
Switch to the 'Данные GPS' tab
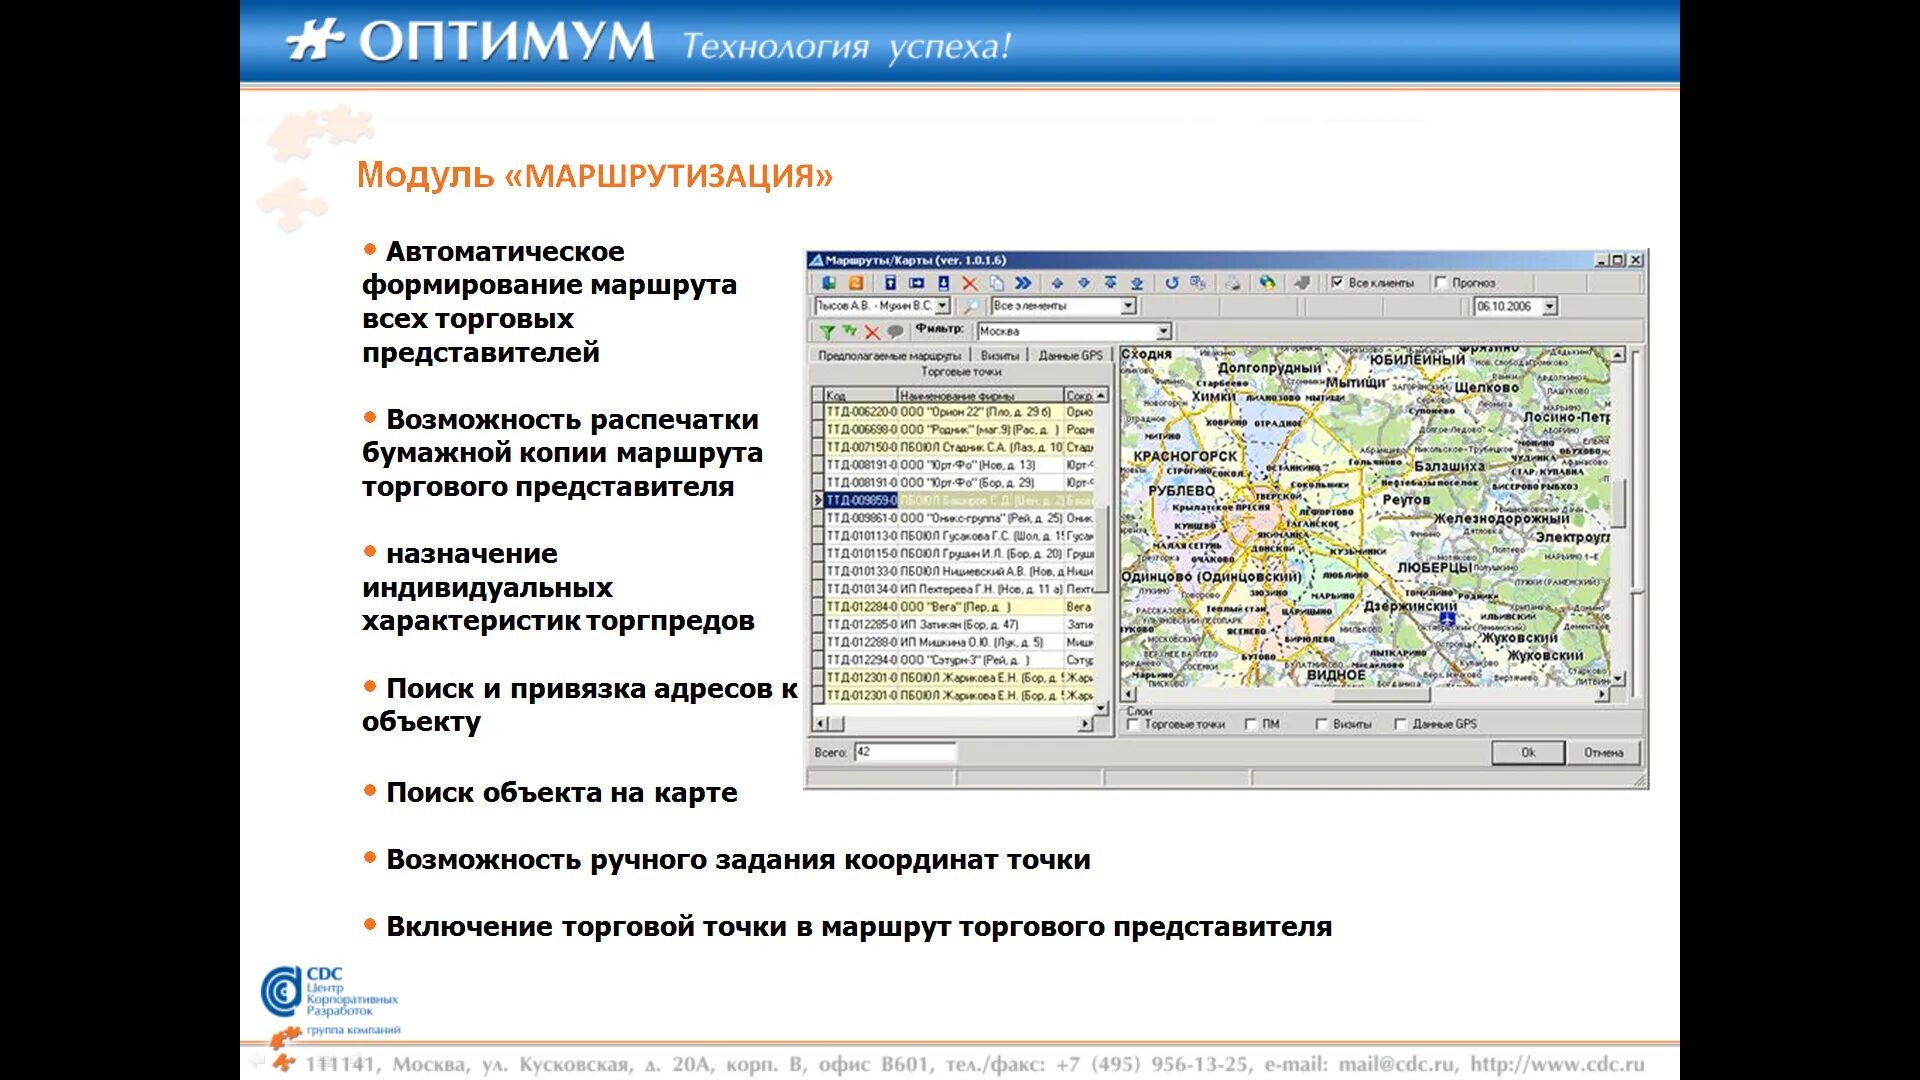1070,356
